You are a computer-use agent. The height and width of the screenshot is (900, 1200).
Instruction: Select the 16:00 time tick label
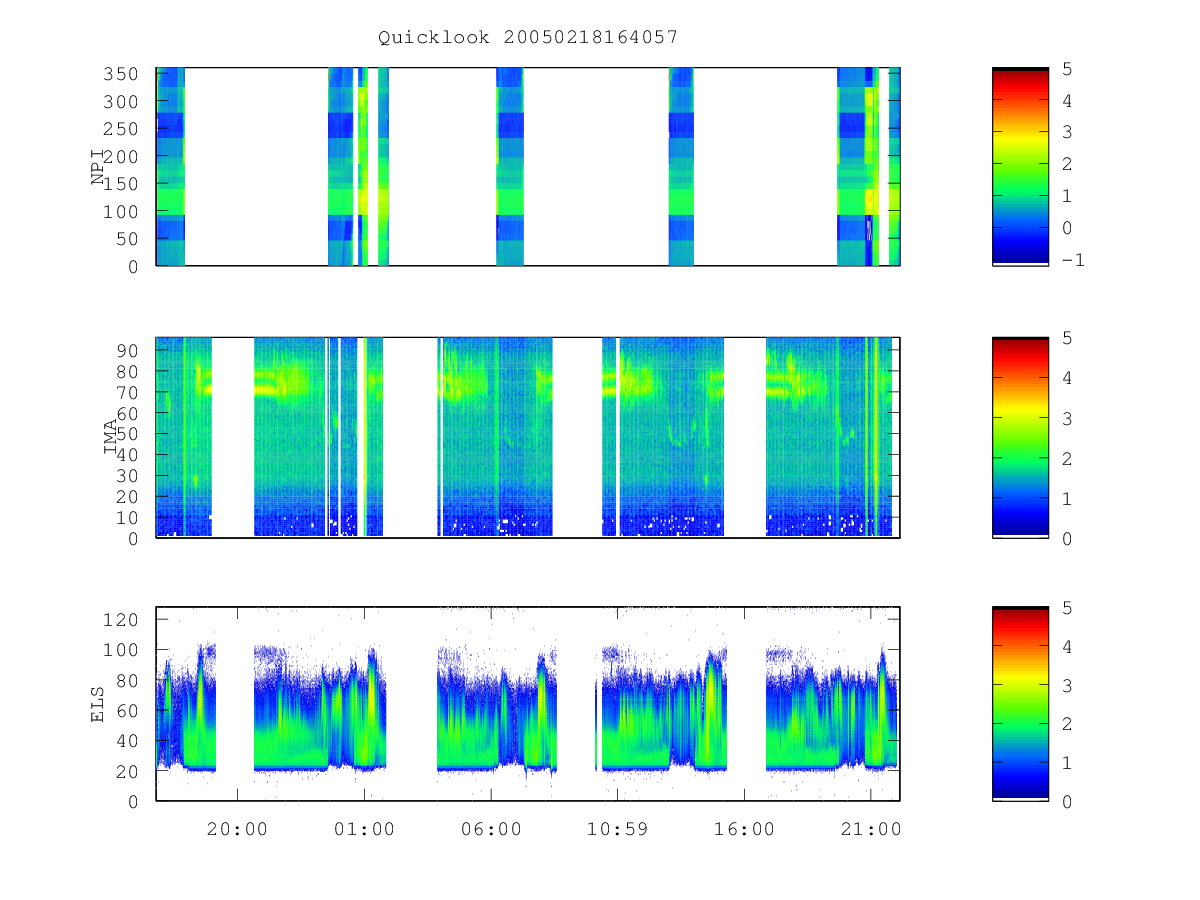(744, 829)
